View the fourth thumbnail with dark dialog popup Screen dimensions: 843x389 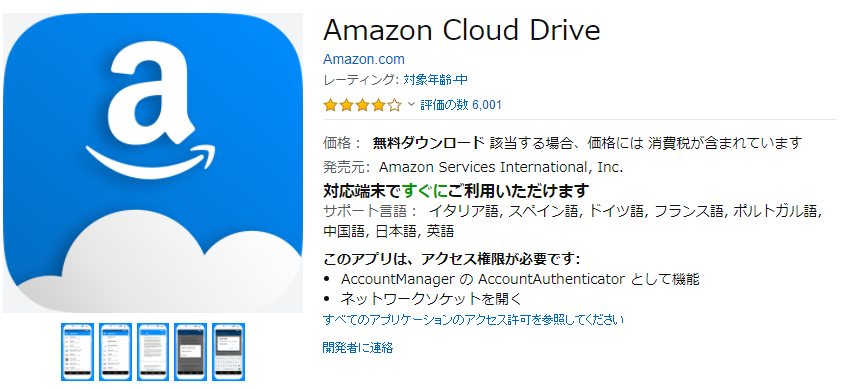click(190, 351)
